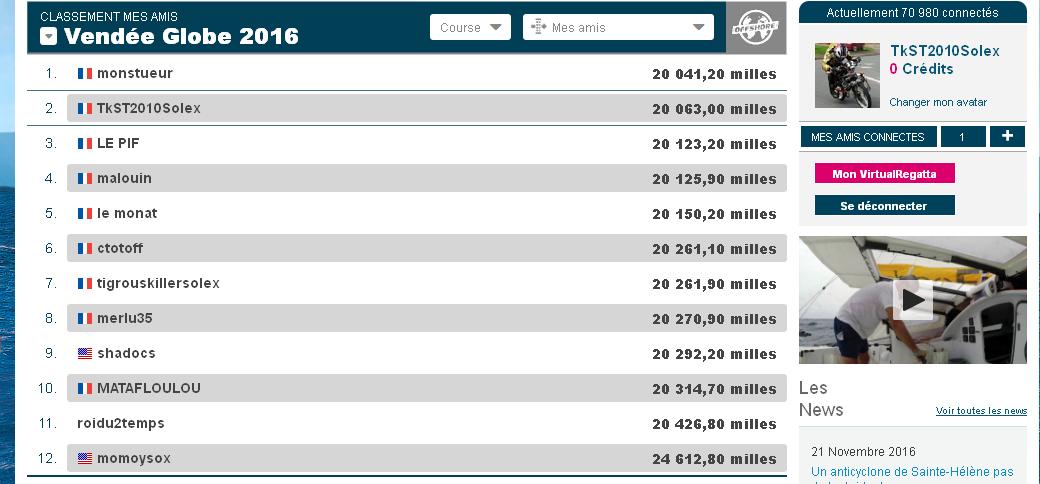Open the anticyclone de Sainte-Hélène news article
Image resolution: width=1040 pixels, height=484 pixels.
point(912,471)
